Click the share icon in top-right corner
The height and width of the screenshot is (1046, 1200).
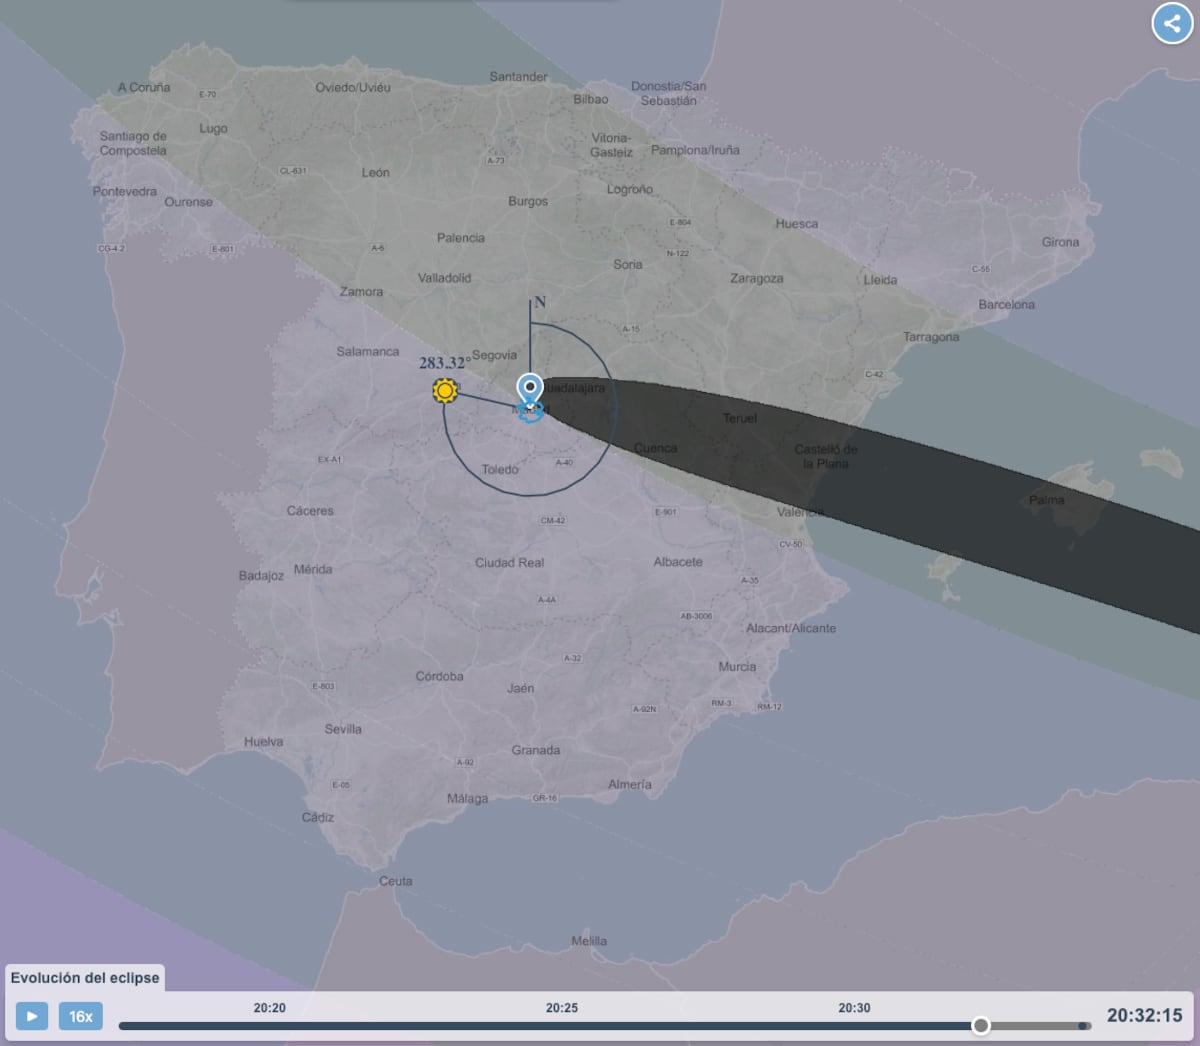coord(1171,22)
